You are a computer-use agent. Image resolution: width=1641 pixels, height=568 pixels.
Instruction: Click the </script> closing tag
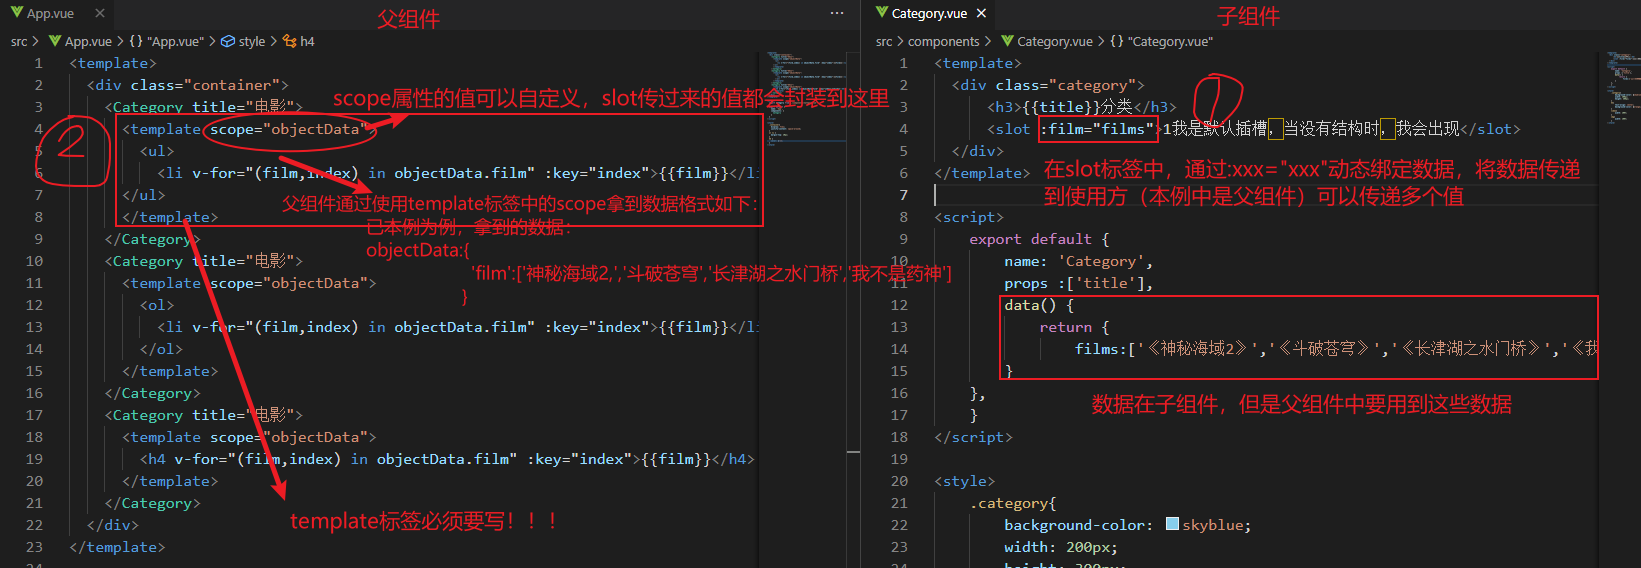pos(973,437)
